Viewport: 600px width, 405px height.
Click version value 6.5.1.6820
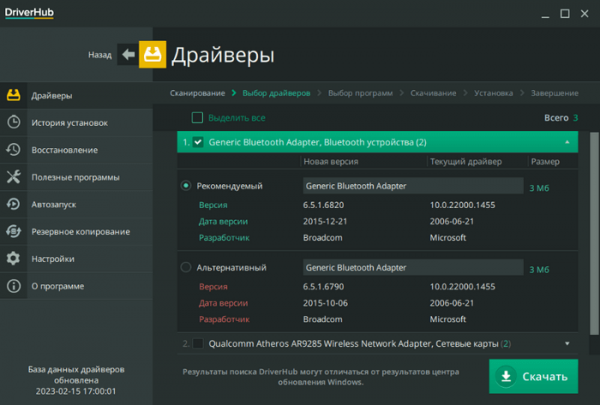tap(323, 205)
